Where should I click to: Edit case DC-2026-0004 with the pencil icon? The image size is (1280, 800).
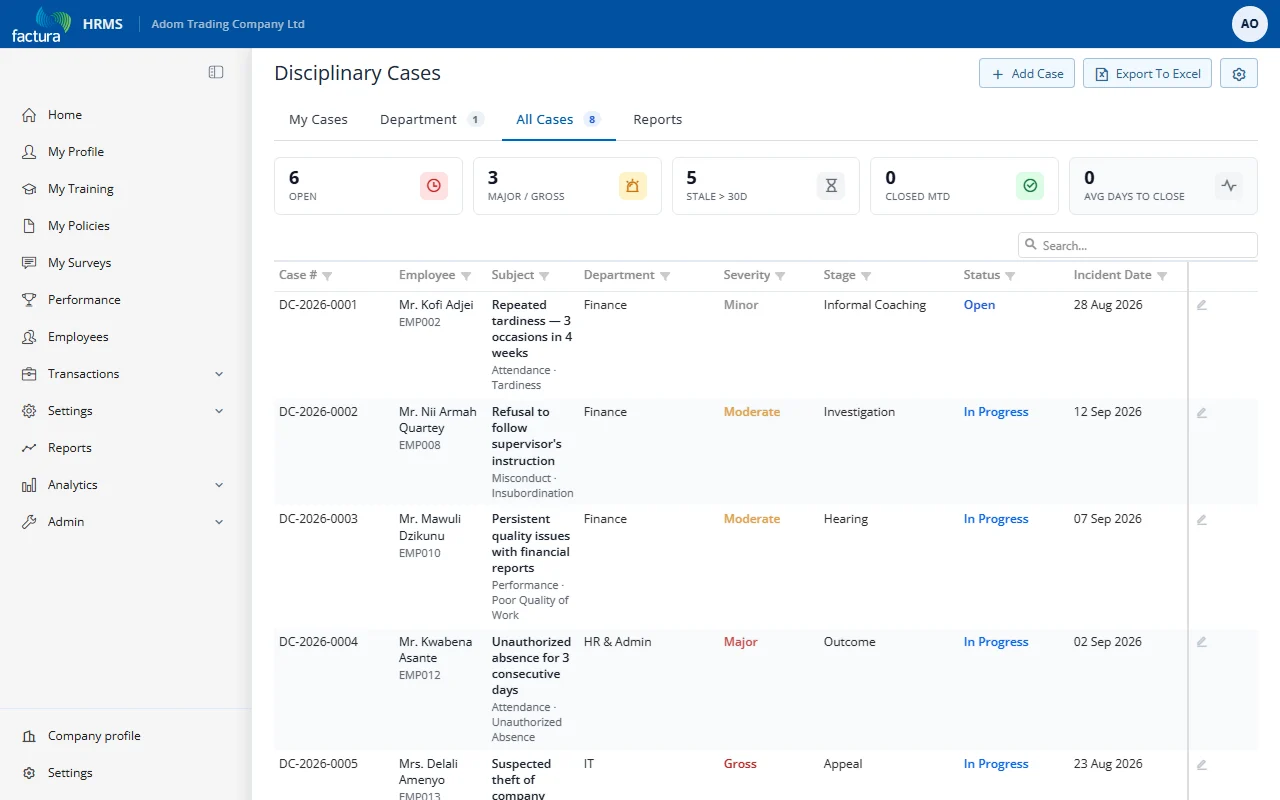point(1202,642)
